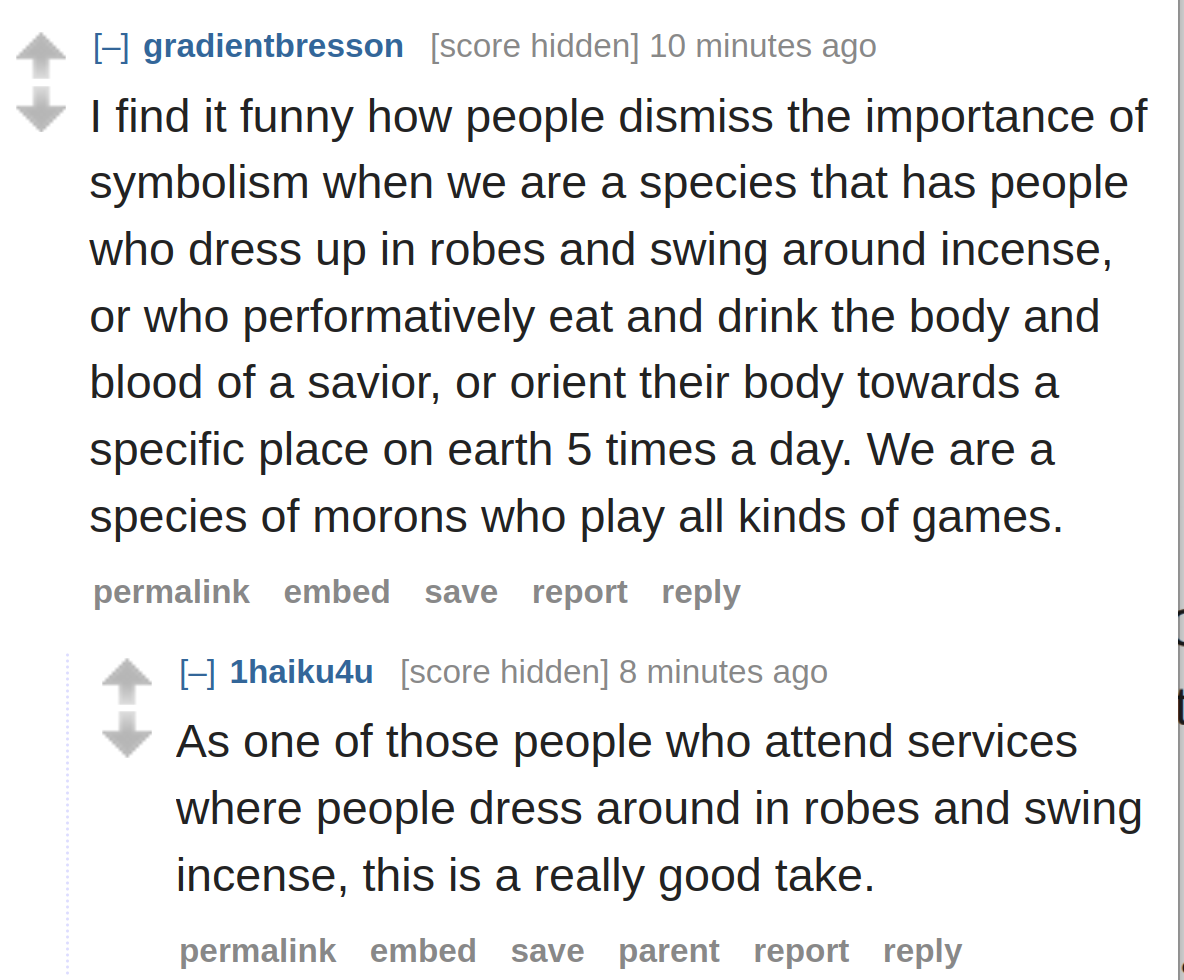Click the dotted thread line beside 1haiku4u's reply
Viewport: 1184px width, 980px height.
(x=67, y=815)
